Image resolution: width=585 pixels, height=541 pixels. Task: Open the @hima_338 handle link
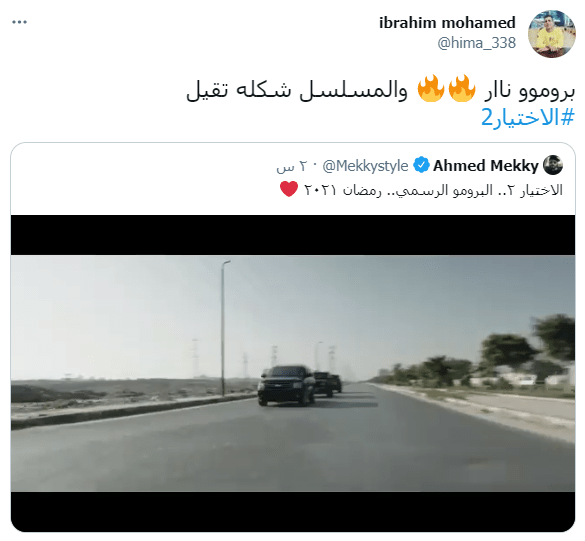click(x=476, y=43)
